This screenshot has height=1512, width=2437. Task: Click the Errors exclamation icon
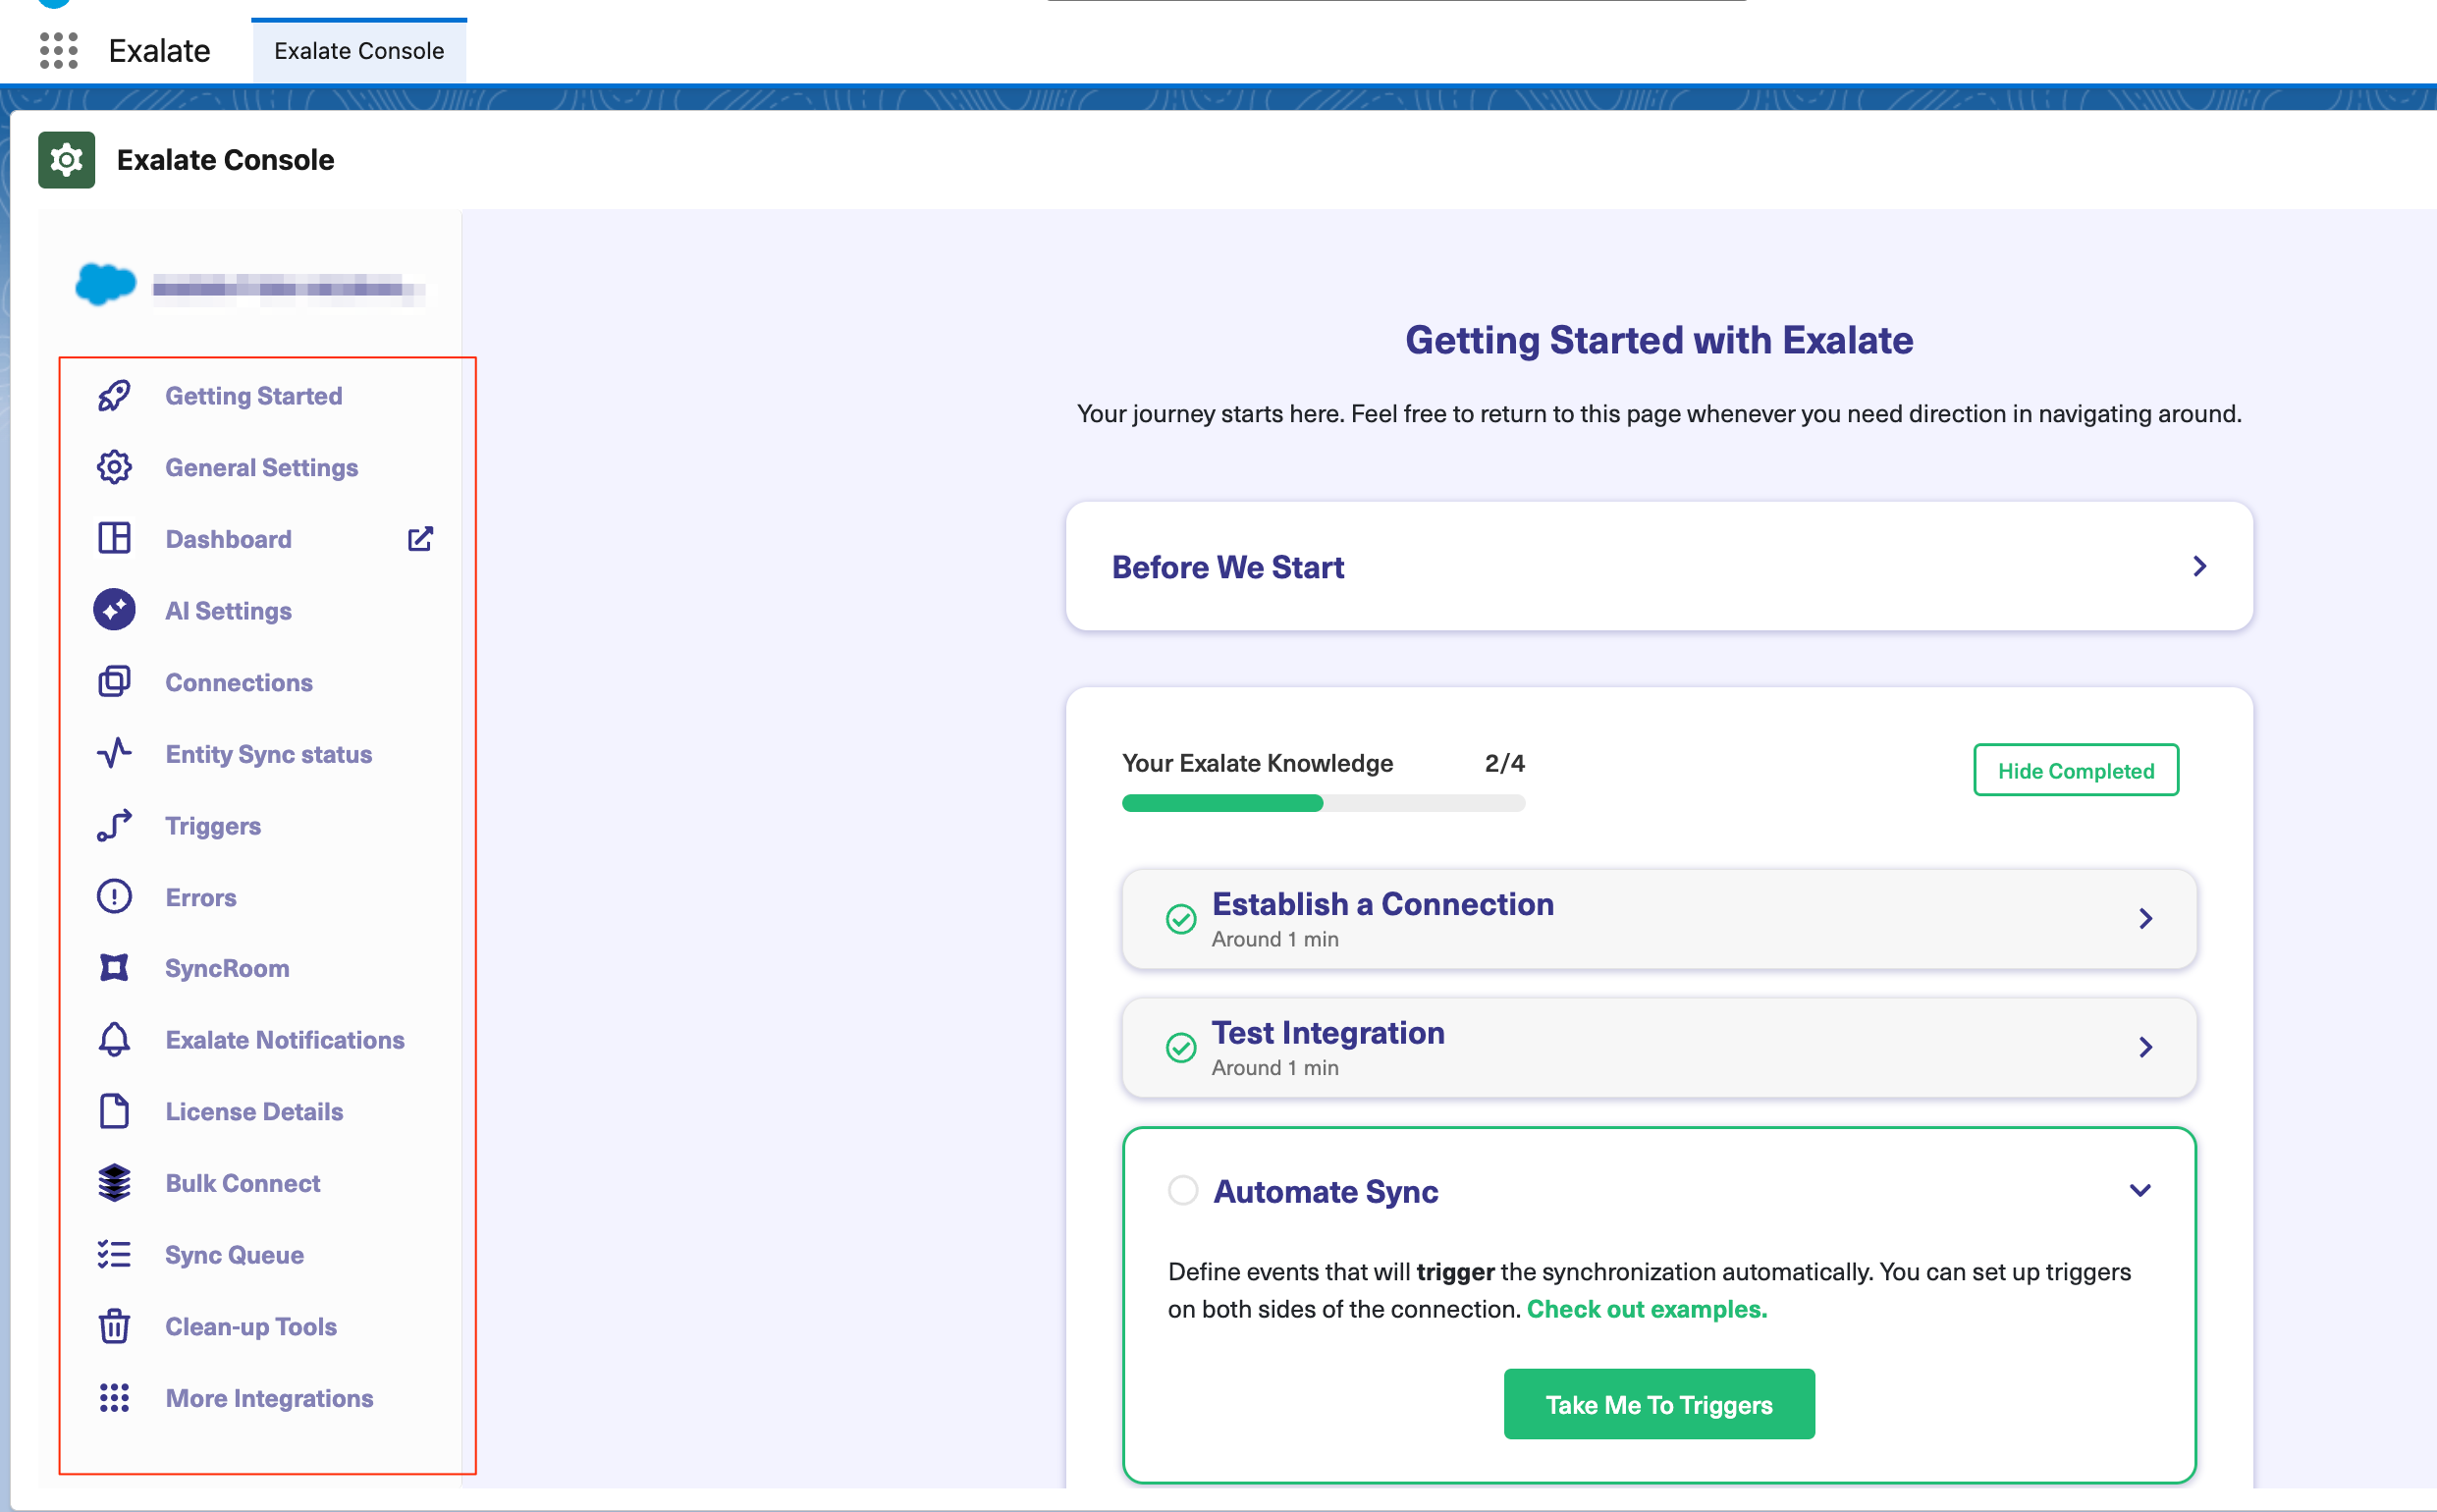pos(114,897)
